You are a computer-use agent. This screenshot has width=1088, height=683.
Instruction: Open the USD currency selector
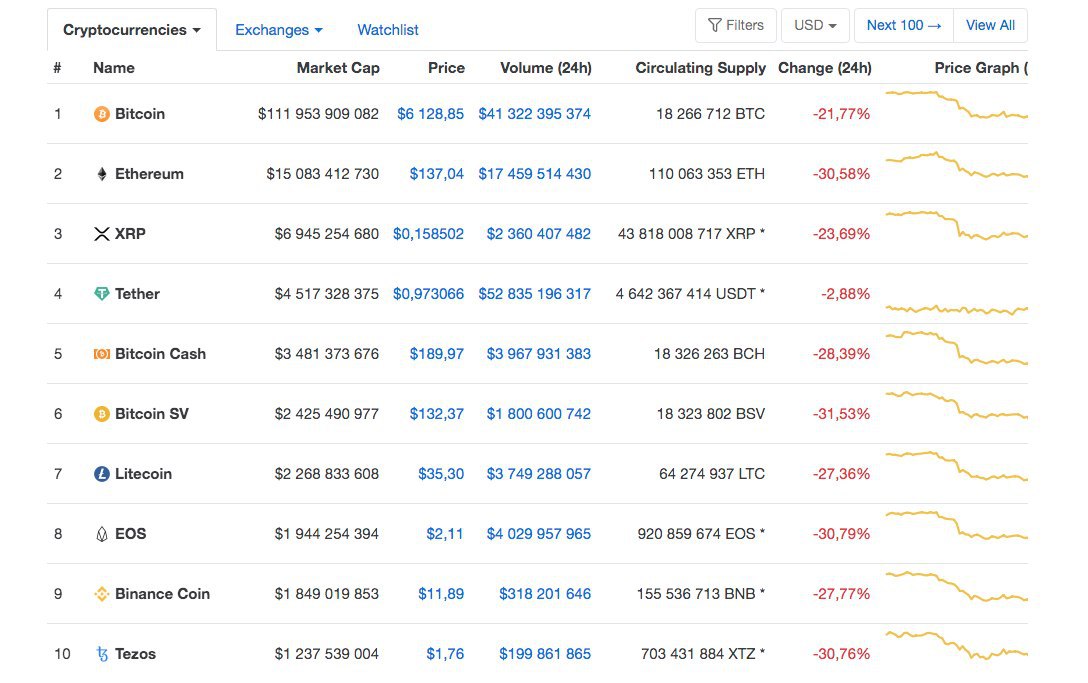click(x=815, y=26)
